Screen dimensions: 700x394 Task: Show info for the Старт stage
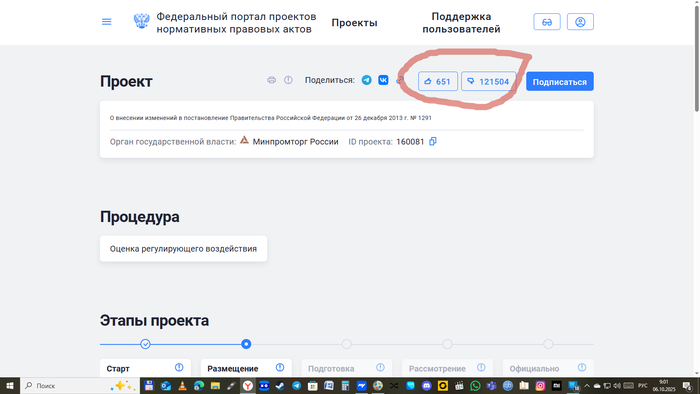tap(179, 368)
